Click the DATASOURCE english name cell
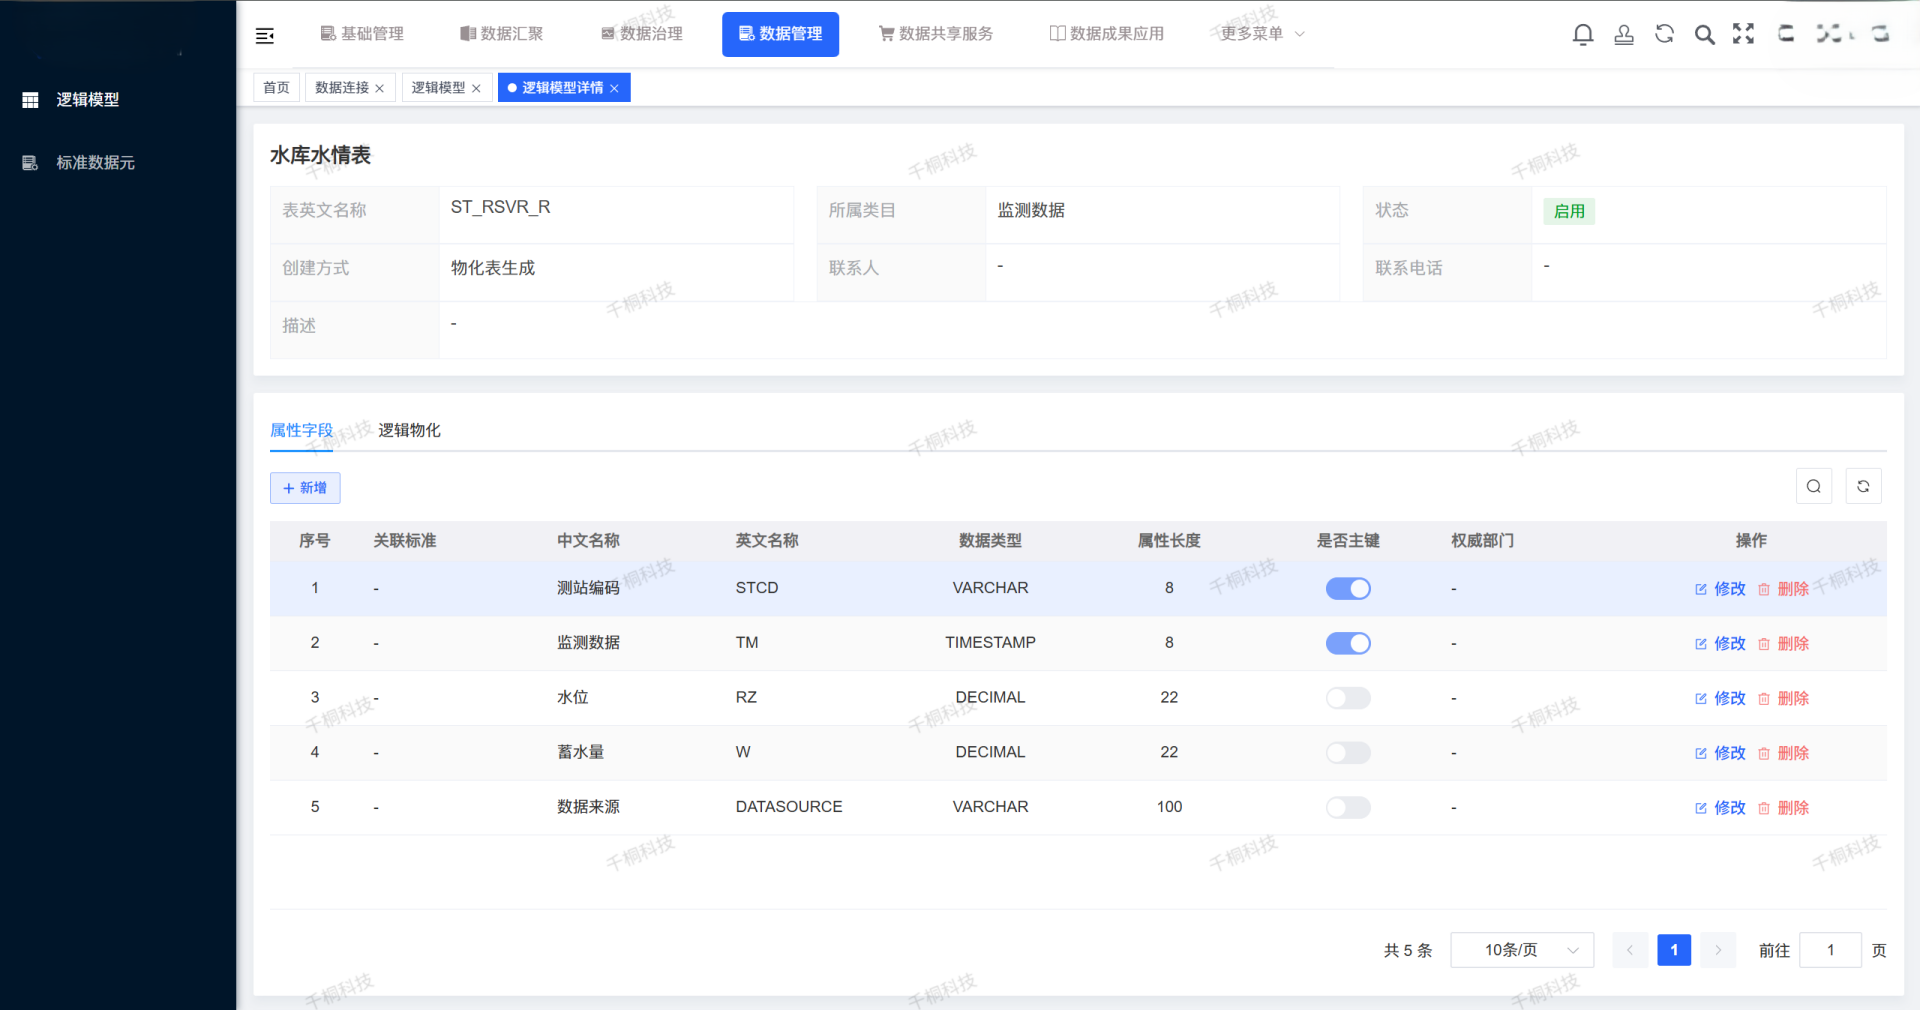This screenshot has height=1010, width=1920. pyautogui.click(x=789, y=807)
